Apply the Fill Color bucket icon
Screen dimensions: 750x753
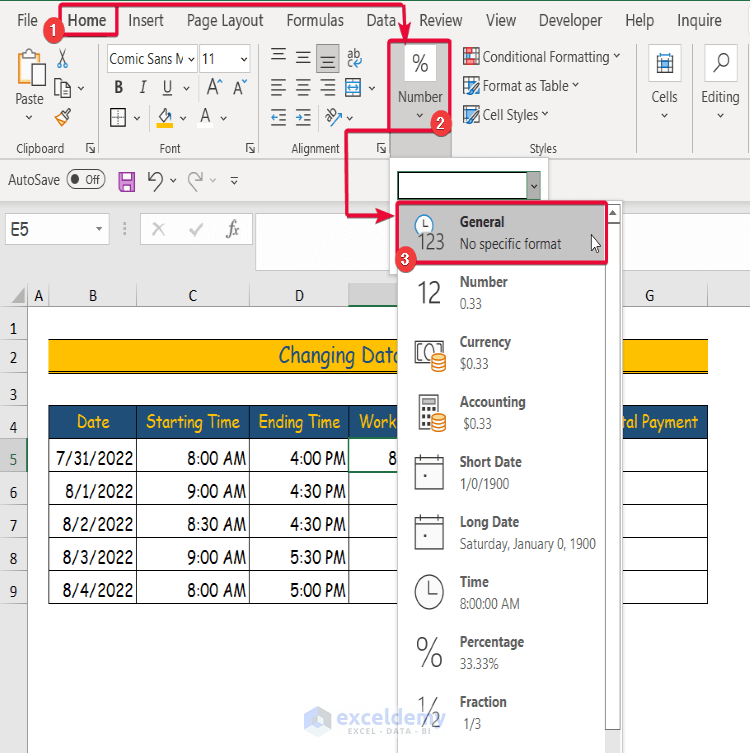165,117
